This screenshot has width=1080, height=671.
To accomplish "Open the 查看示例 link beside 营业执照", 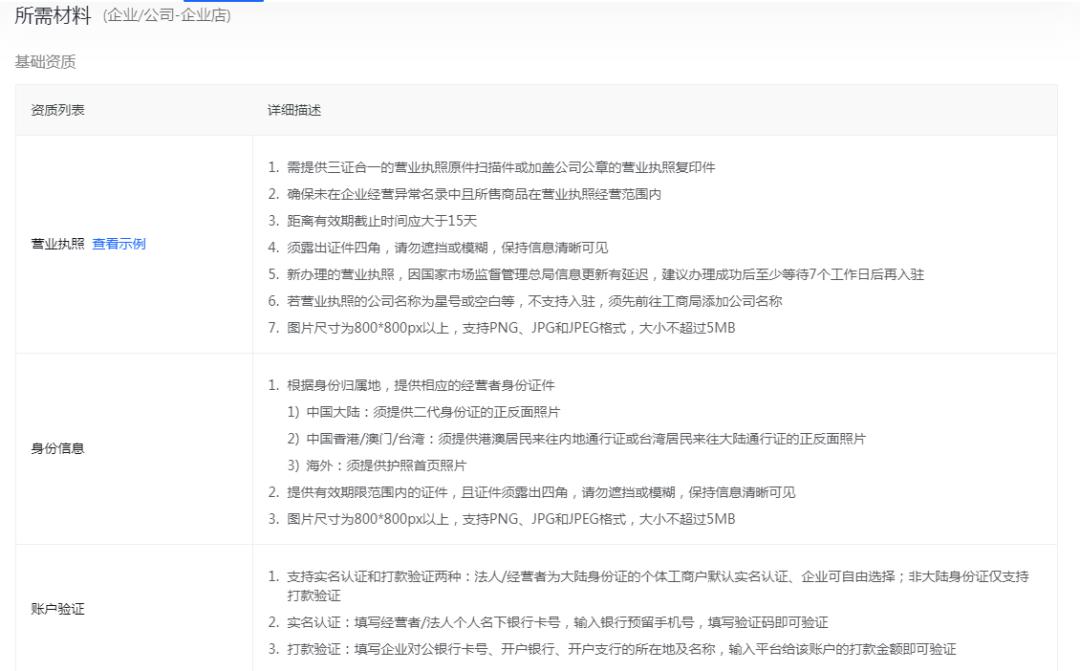I will [118, 244].
